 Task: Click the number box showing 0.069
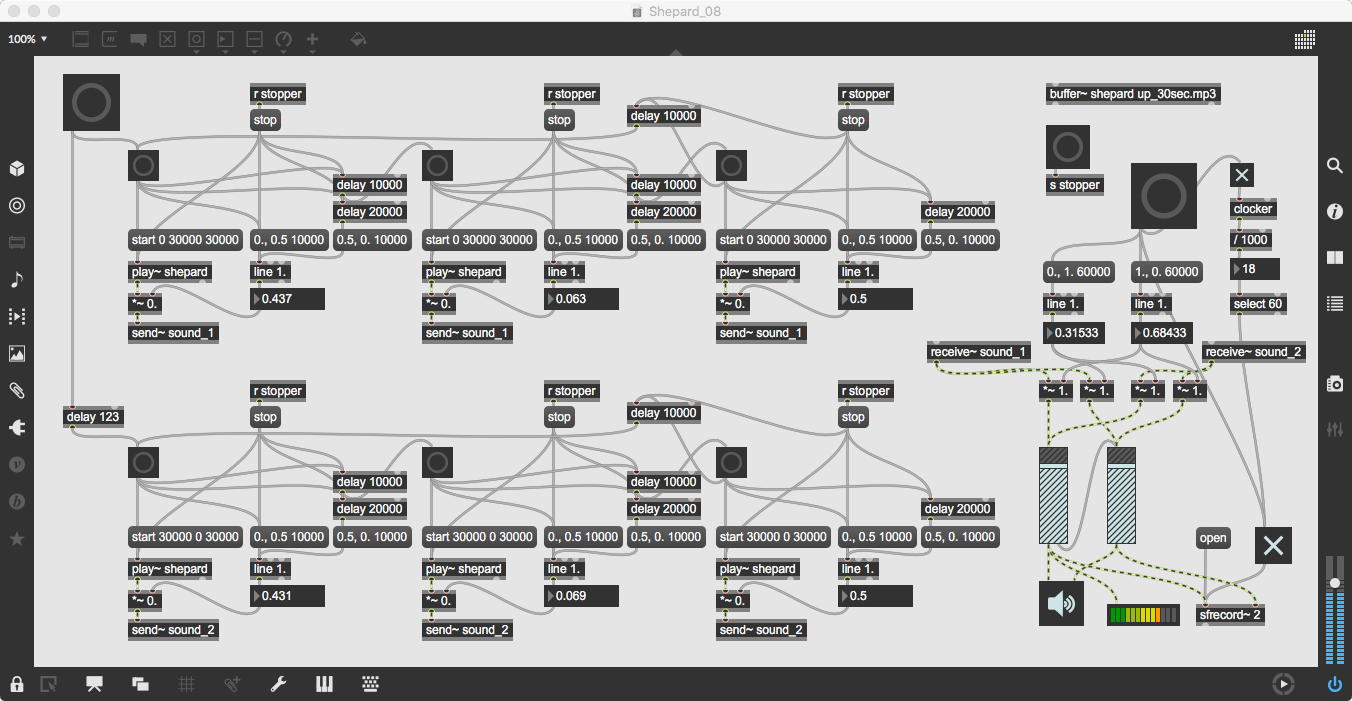click(582, 596)
